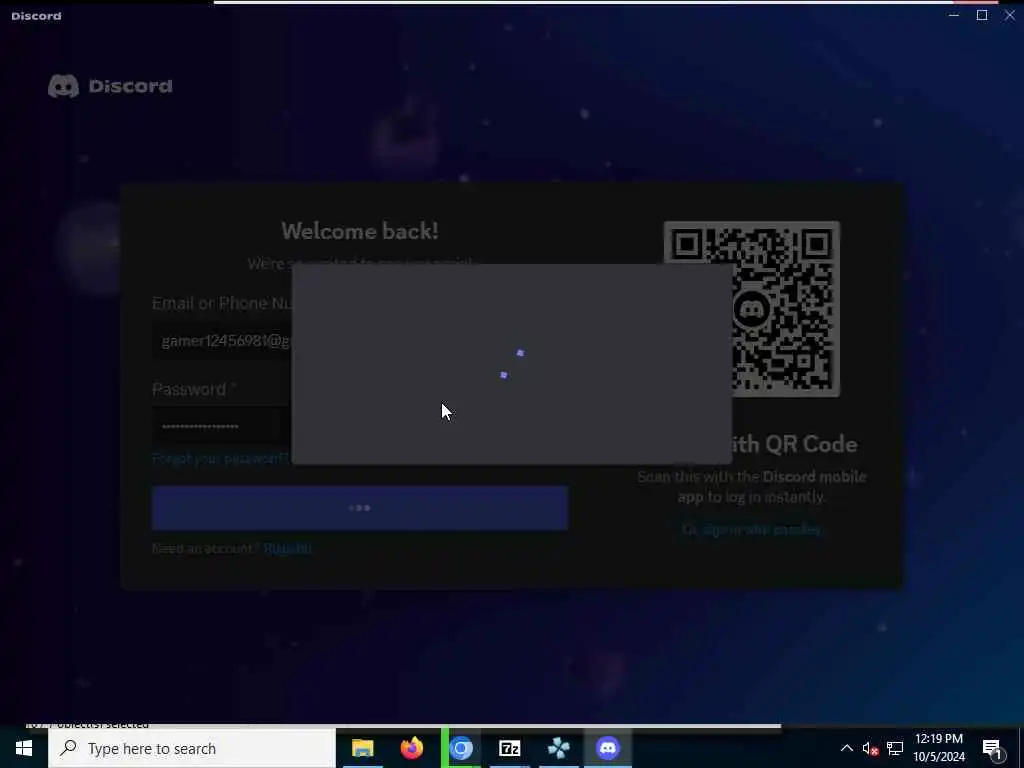Close the Discord window
Screen dimensions: 1024x768
coord(1010,15)
